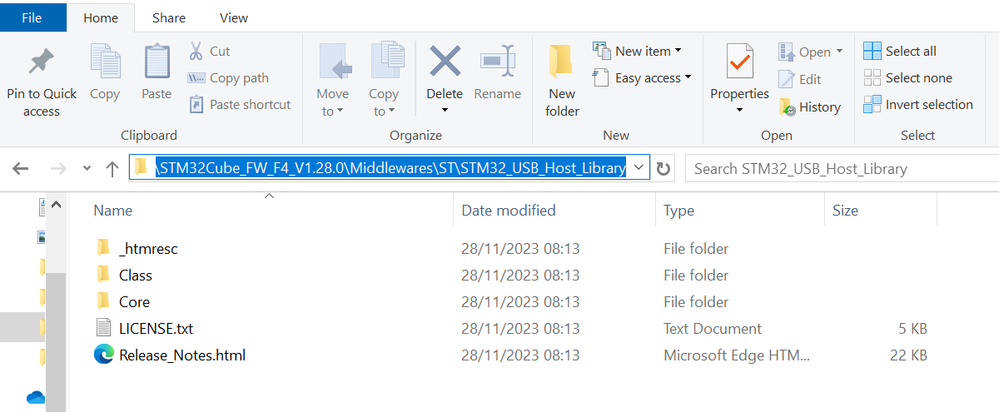Click the _htmresc folder date modified cell
Image resolution: width=999 pixels, height=412 pixels.
click(521, 248)
